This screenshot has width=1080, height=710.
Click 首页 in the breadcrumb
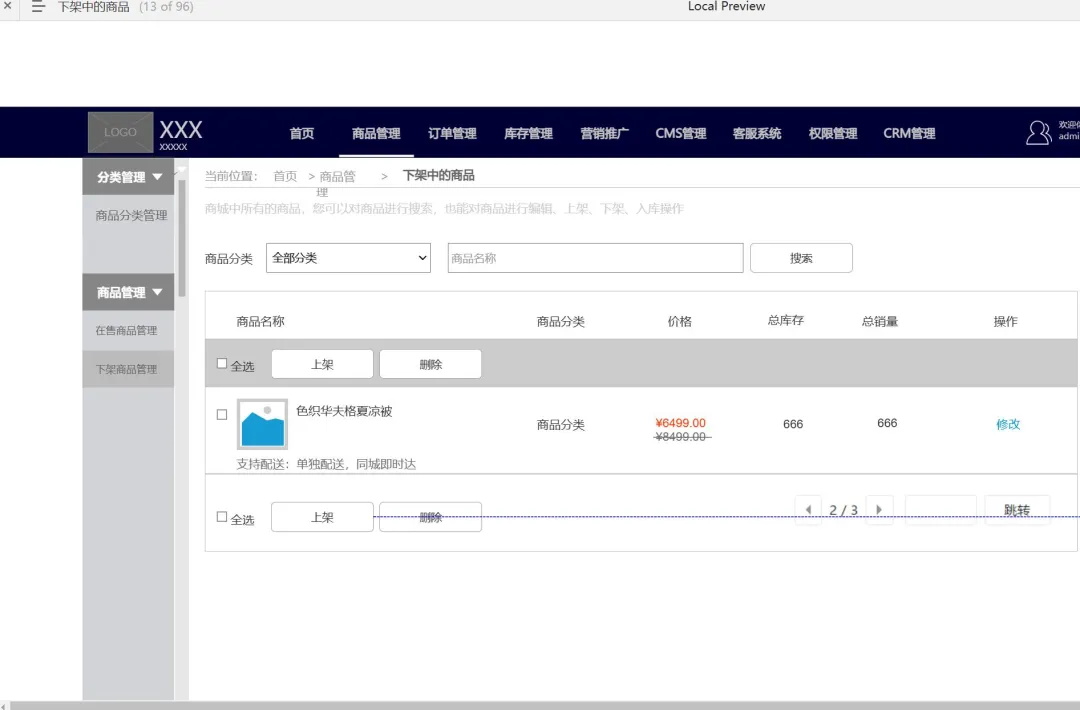285,176
